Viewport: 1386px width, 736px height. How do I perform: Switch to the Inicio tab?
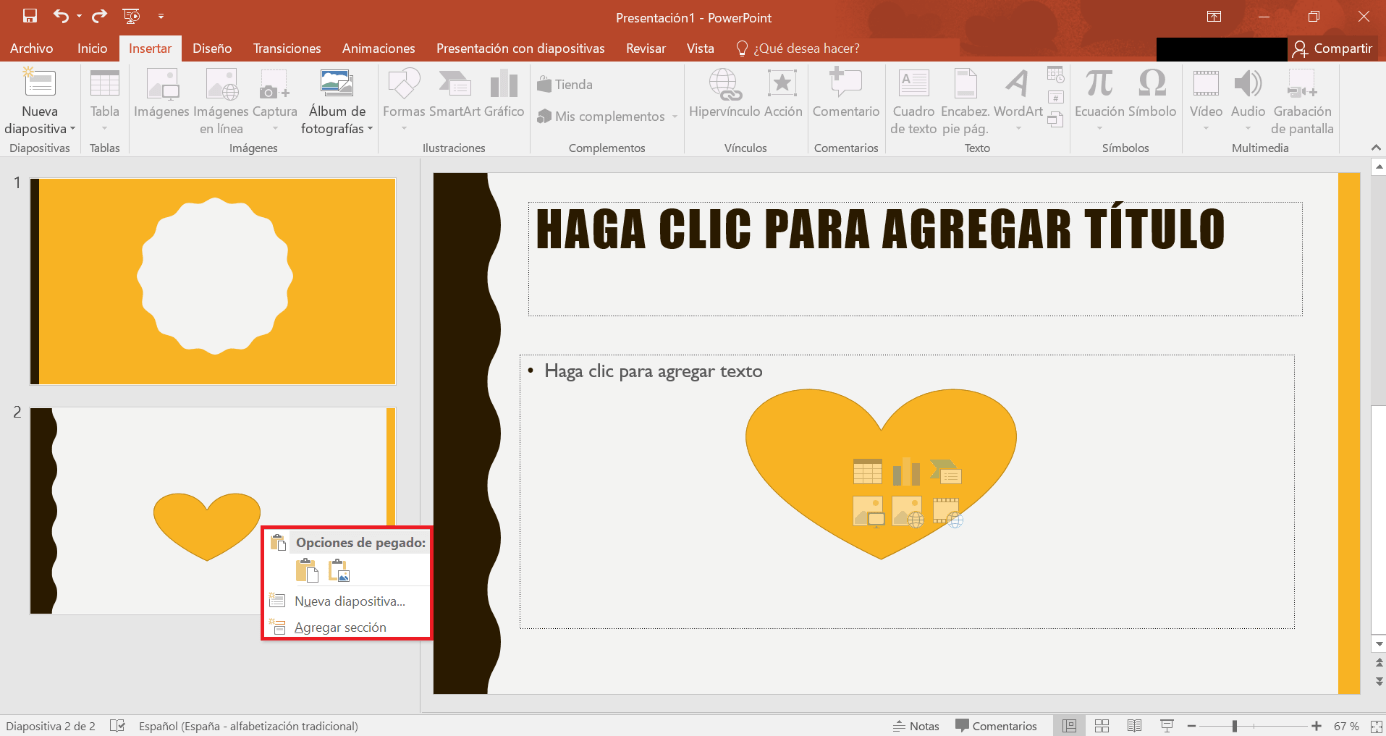point(92,48)
